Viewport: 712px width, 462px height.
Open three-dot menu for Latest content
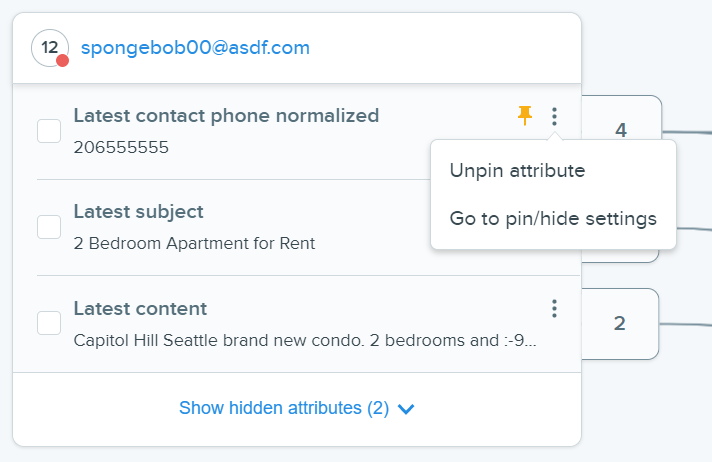point(554,309)
